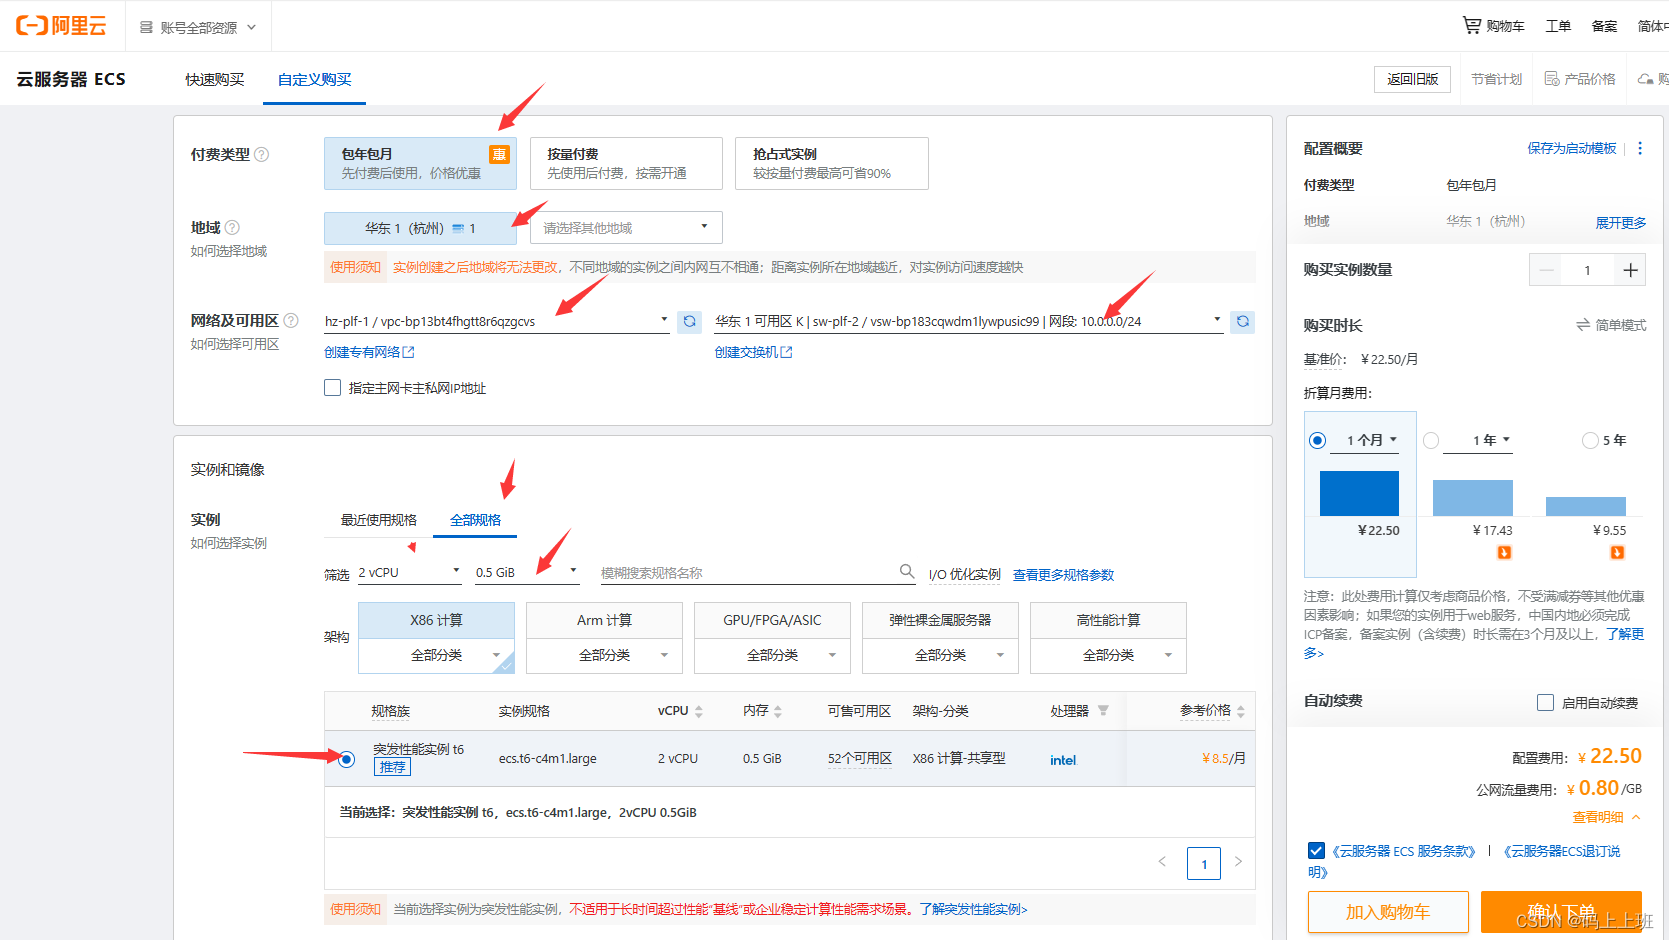
Task: Click the search magnifier icon
Action: point(907,571)
